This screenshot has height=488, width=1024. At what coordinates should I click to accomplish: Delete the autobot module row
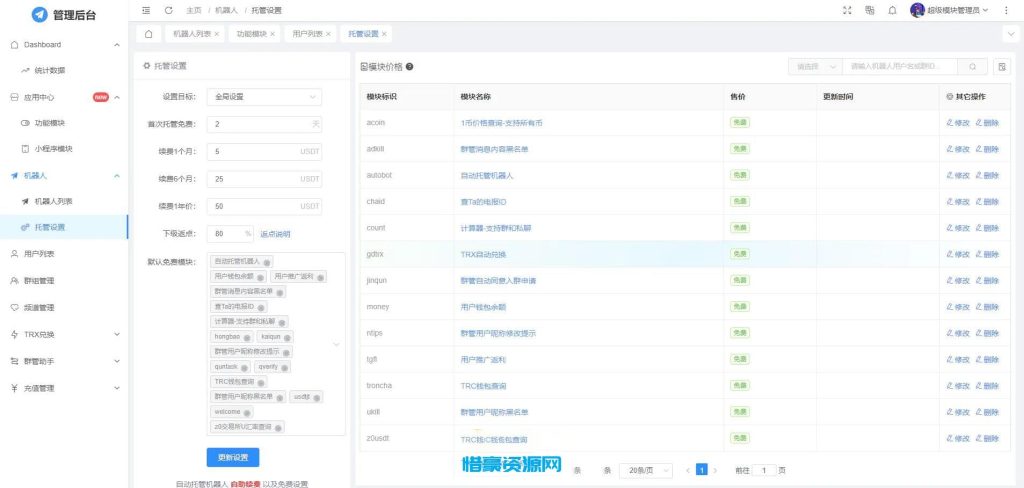point(987,175)
